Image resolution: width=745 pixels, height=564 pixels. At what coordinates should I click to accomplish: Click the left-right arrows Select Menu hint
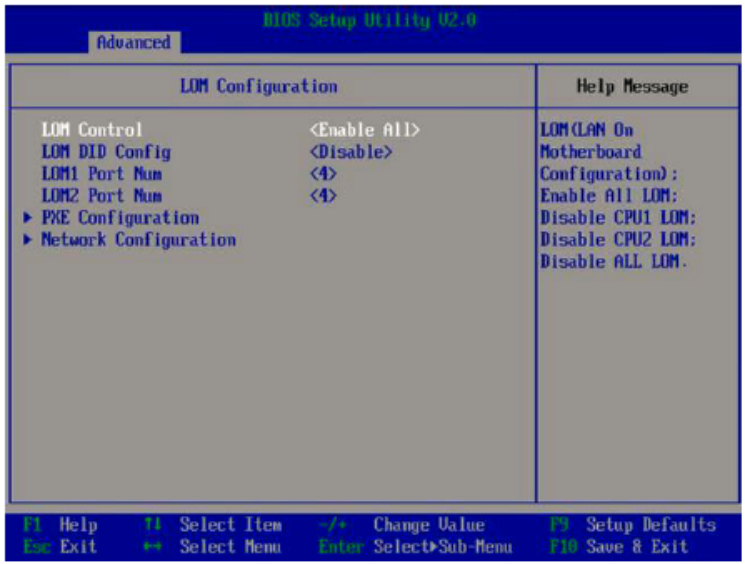click(214, 547)
